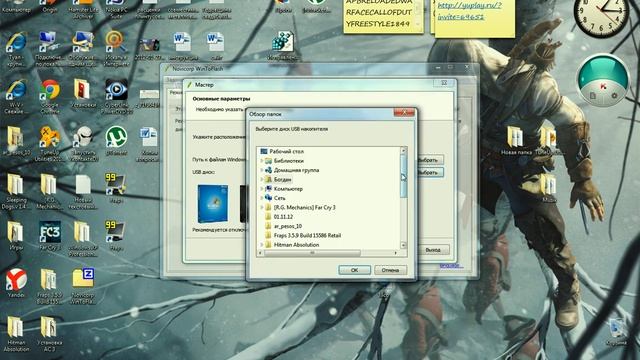Viewport: 640px width, 360px height.
Task: Open the yuplay.ru invite link on note
Action: coord(469,11)
